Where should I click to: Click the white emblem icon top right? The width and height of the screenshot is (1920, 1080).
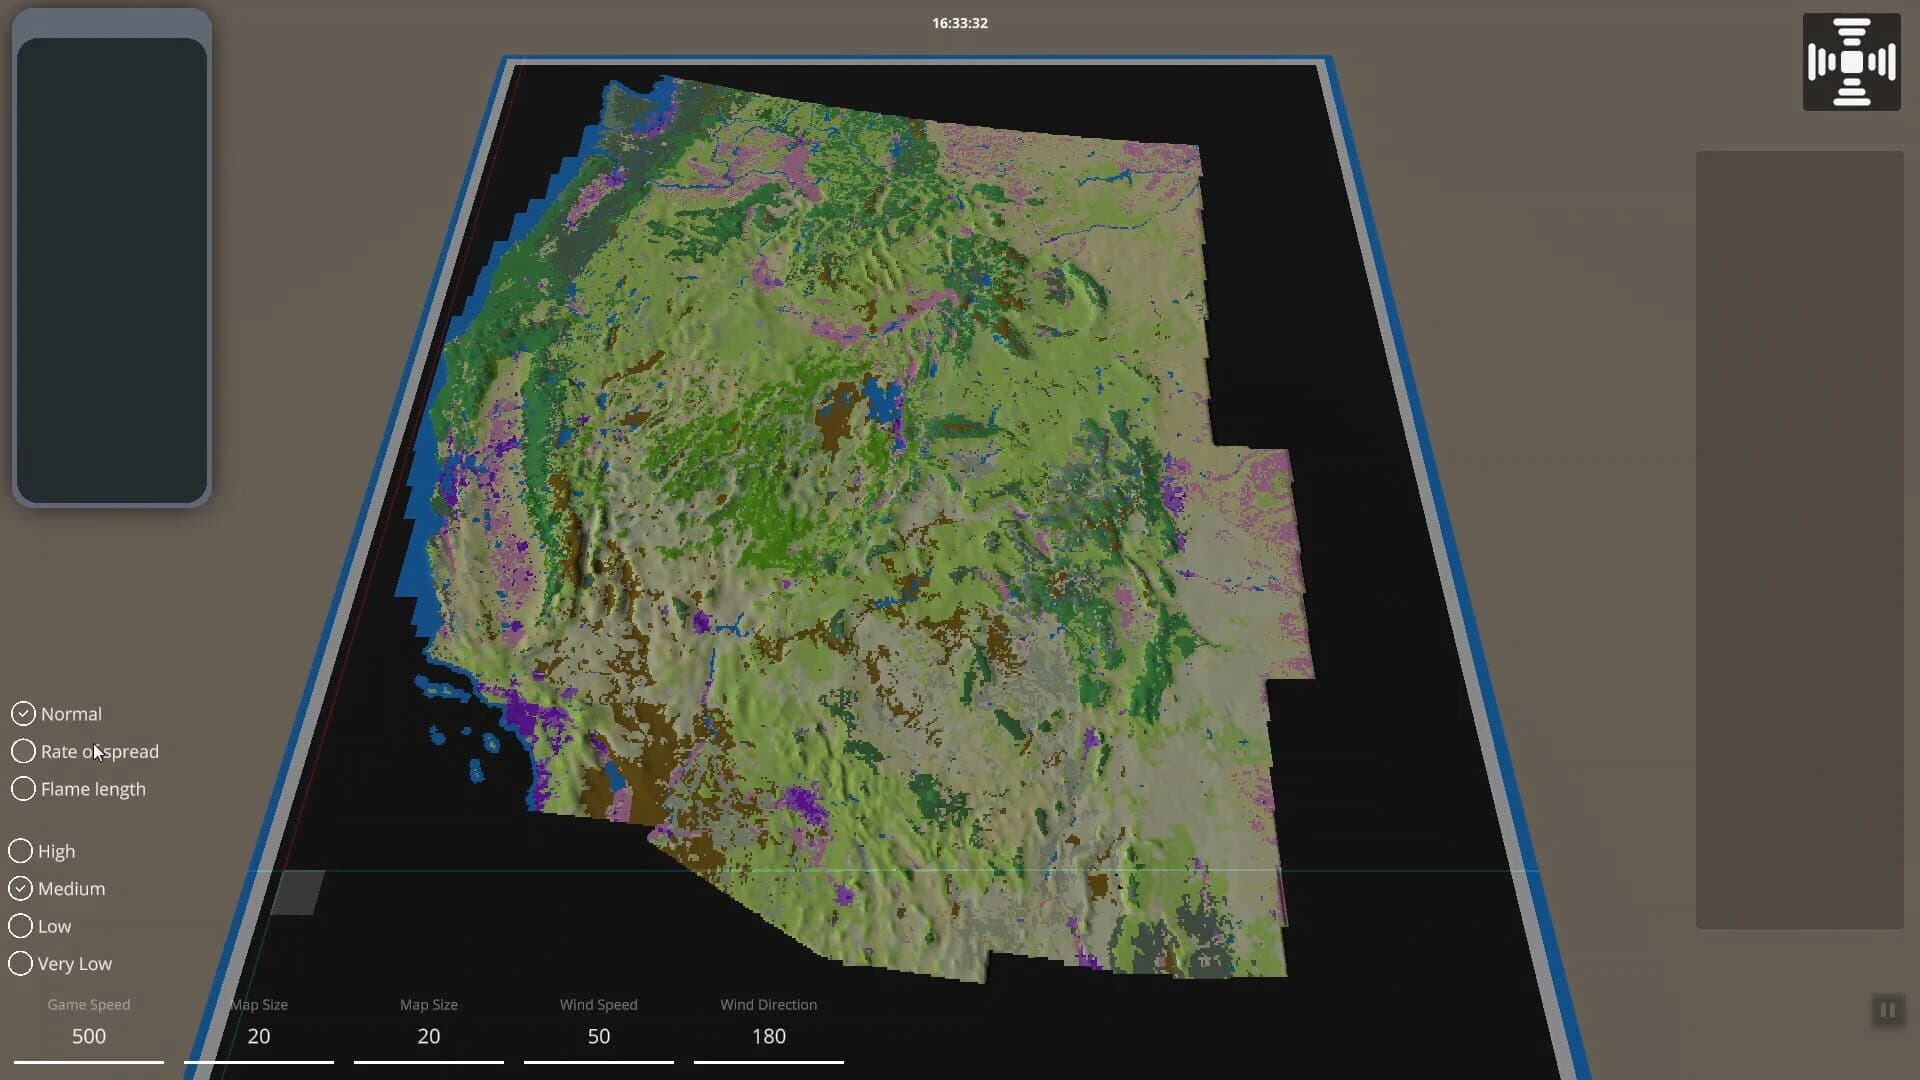[1851, 62]
